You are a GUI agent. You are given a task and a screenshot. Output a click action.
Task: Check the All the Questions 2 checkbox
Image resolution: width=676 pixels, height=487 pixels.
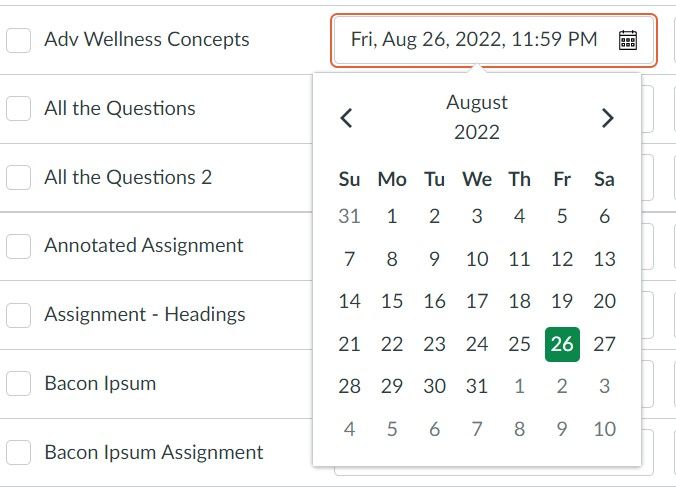click(x=19, y=177)
